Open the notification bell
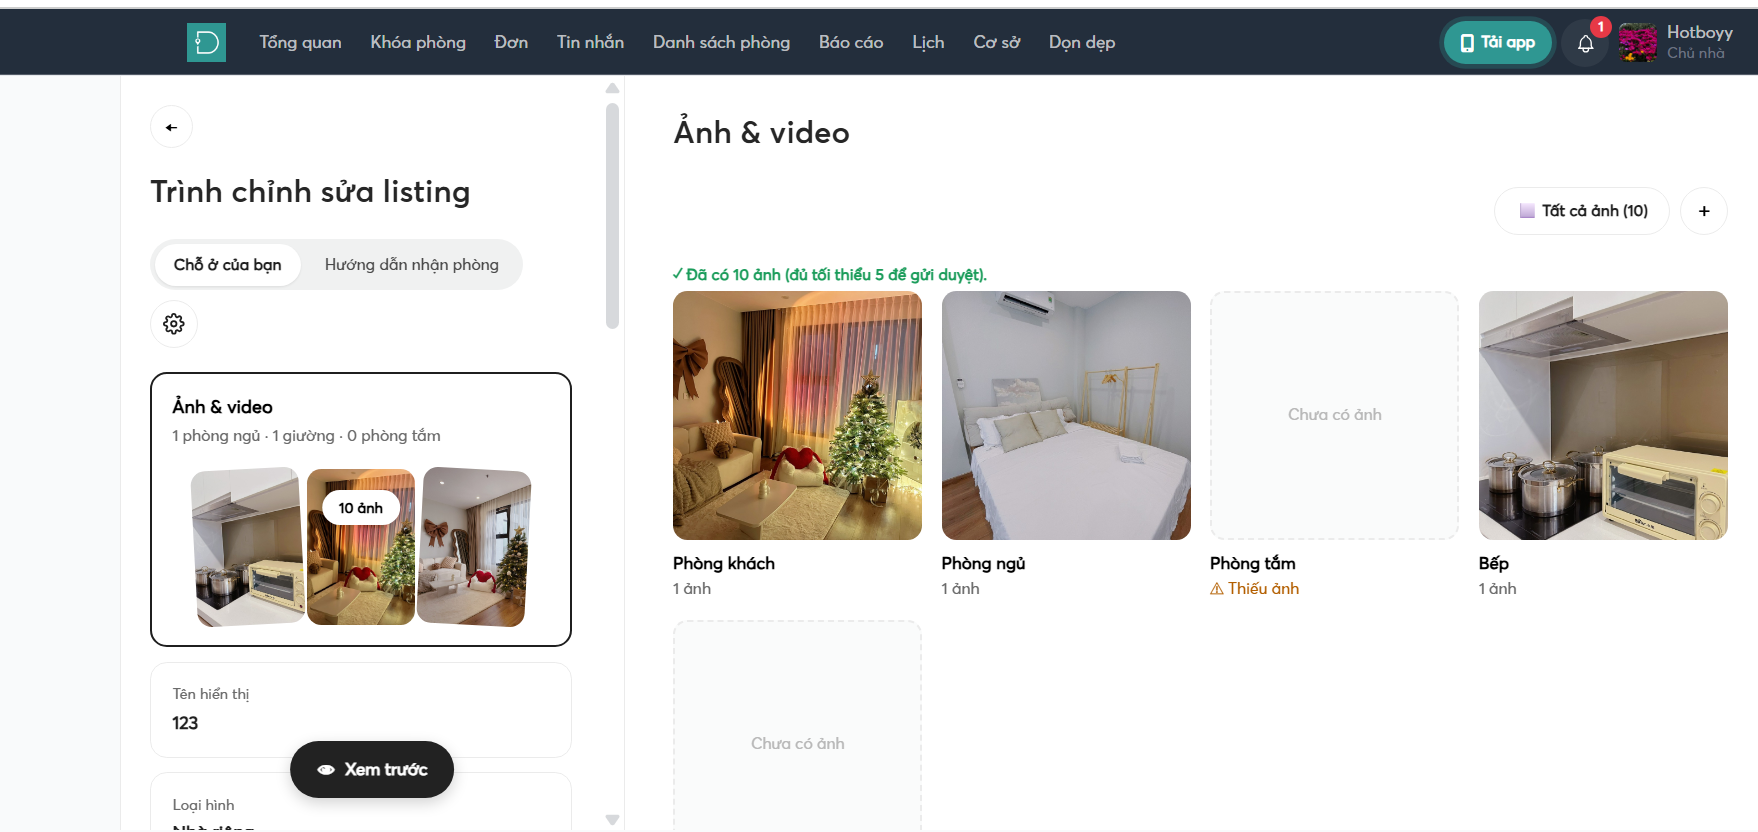1758x832 pixels. 1585,43
